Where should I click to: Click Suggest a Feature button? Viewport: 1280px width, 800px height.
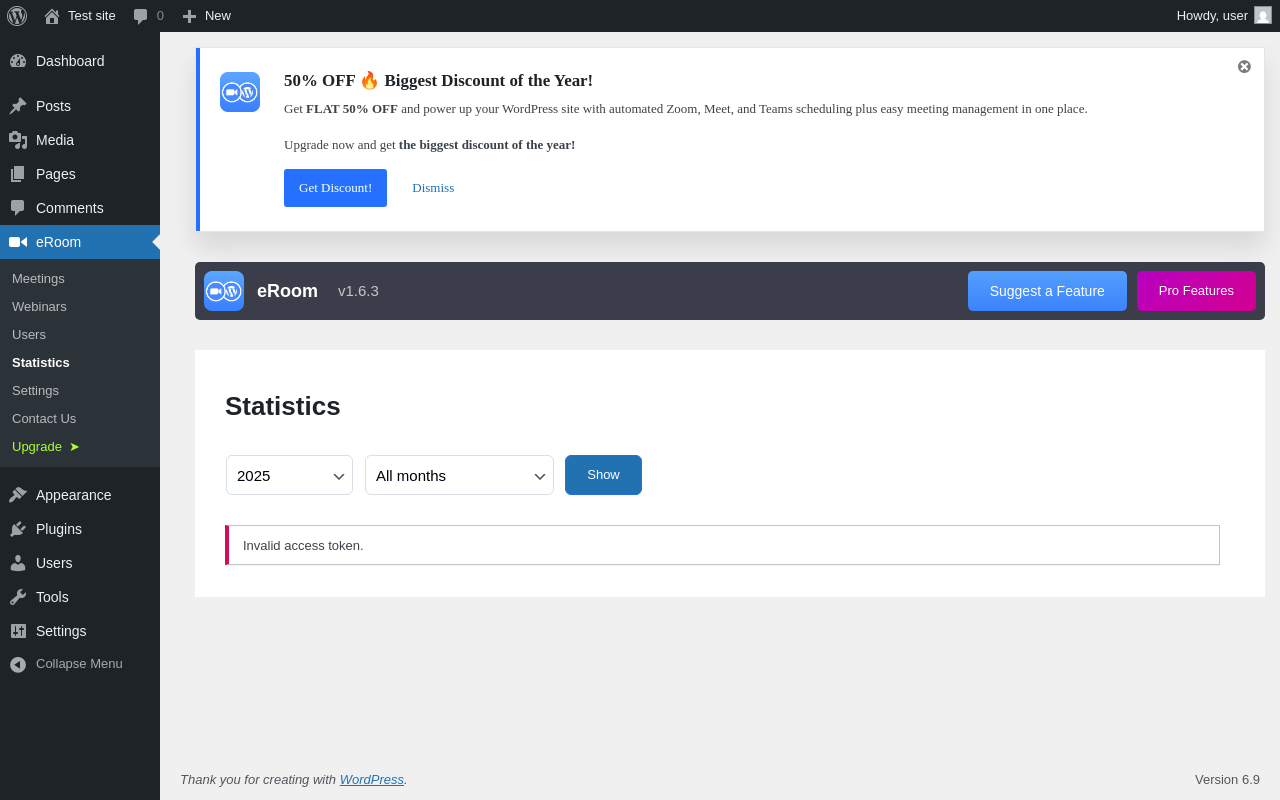[x=1047, y=291]
